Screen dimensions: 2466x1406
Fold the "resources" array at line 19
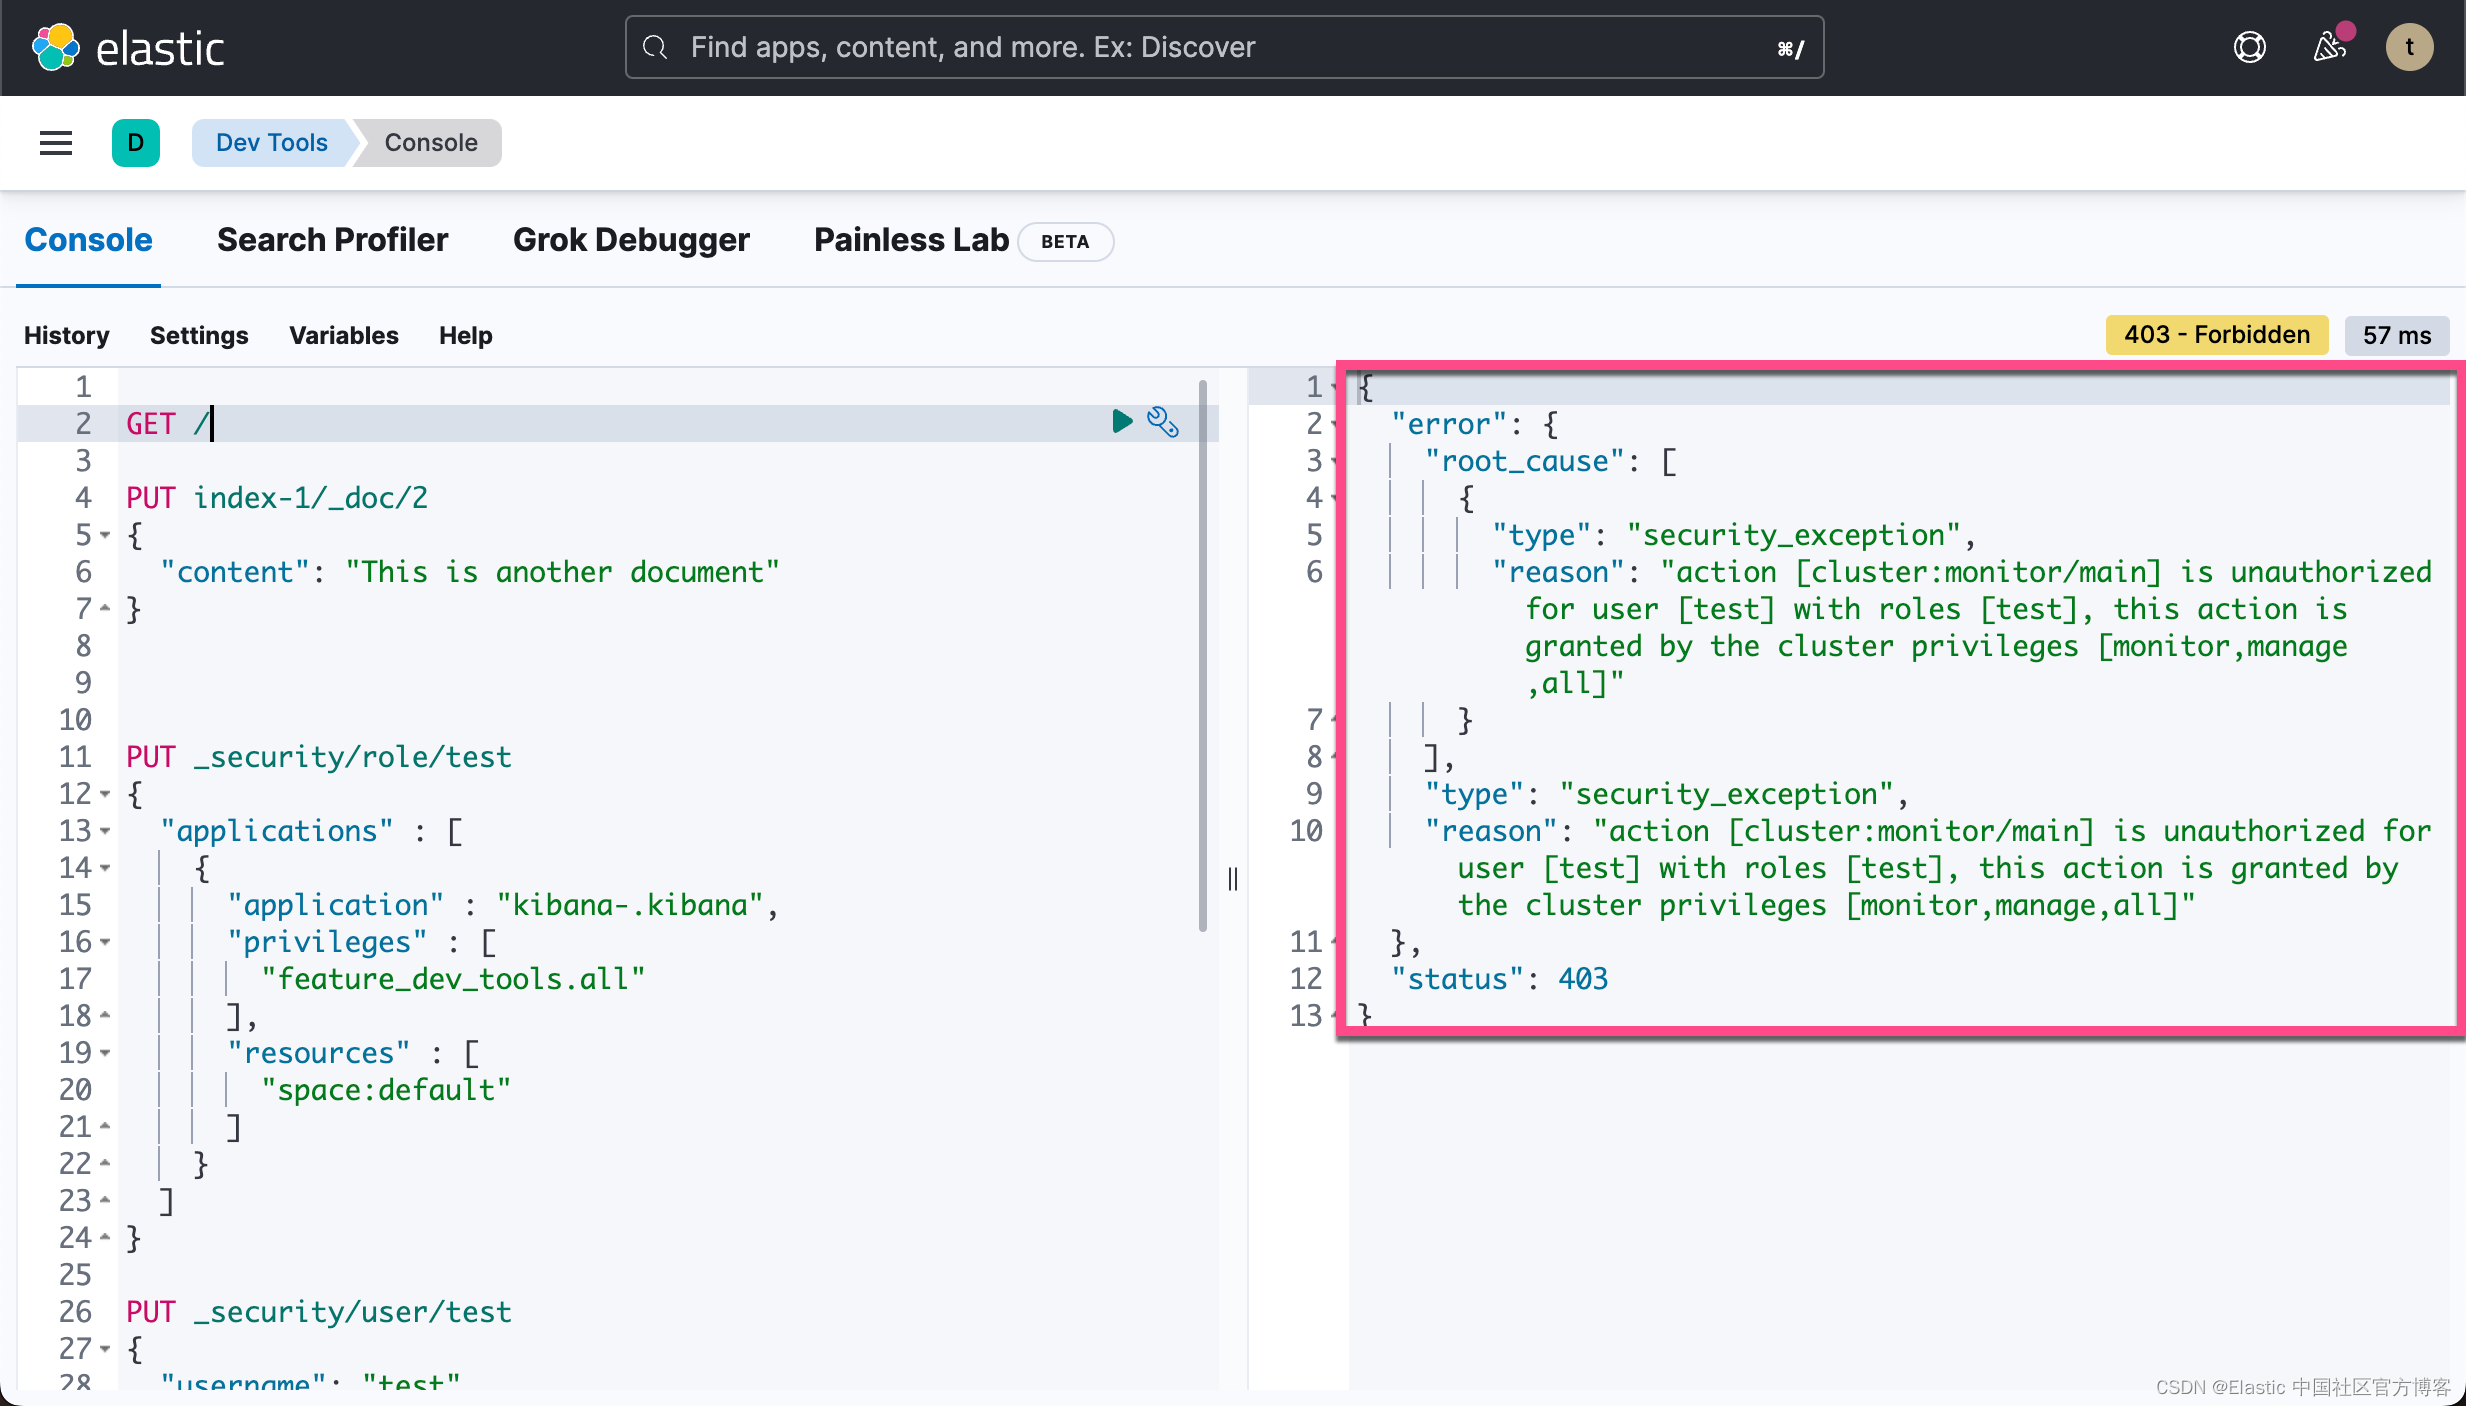tap(105, 1053)
